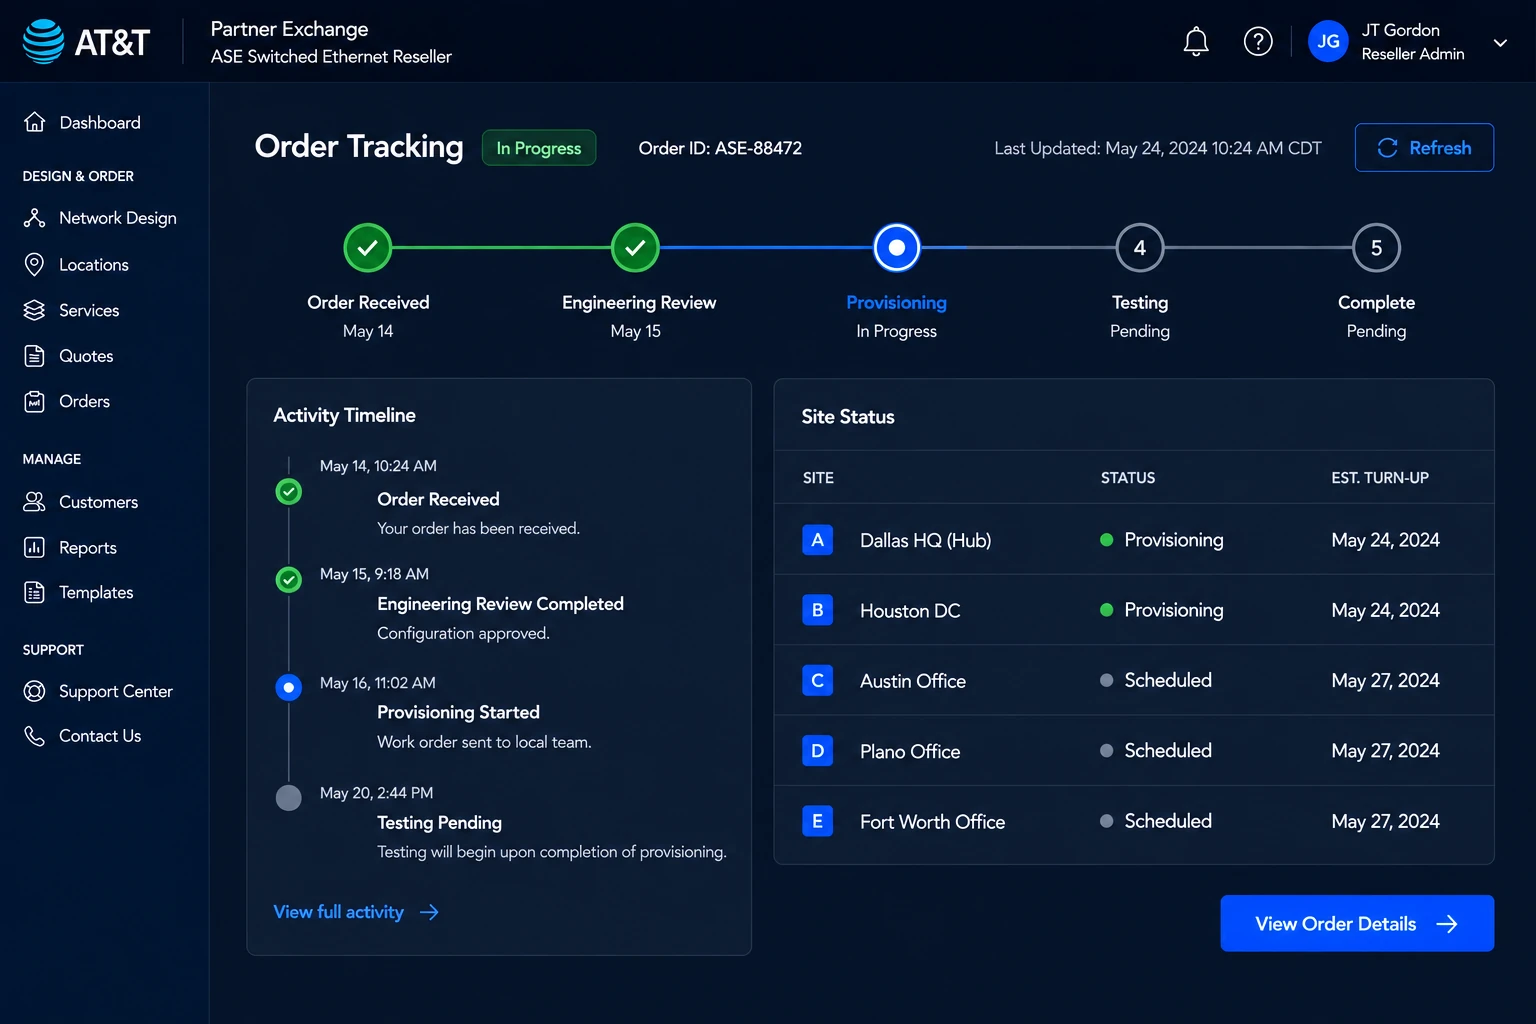Screen dimensions: 1536x1024
Task: Click the Customers people icon
Action: coord(35,502)
